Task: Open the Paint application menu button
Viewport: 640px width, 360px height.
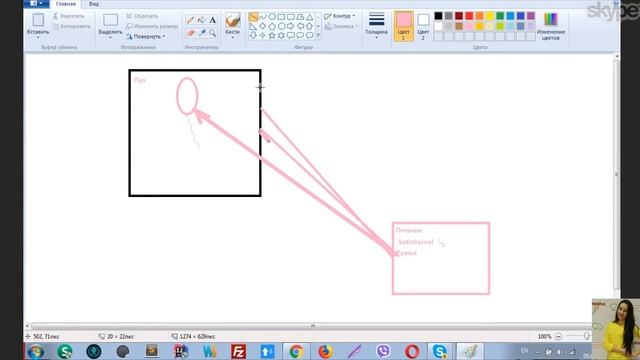Action: pos(36,4)
